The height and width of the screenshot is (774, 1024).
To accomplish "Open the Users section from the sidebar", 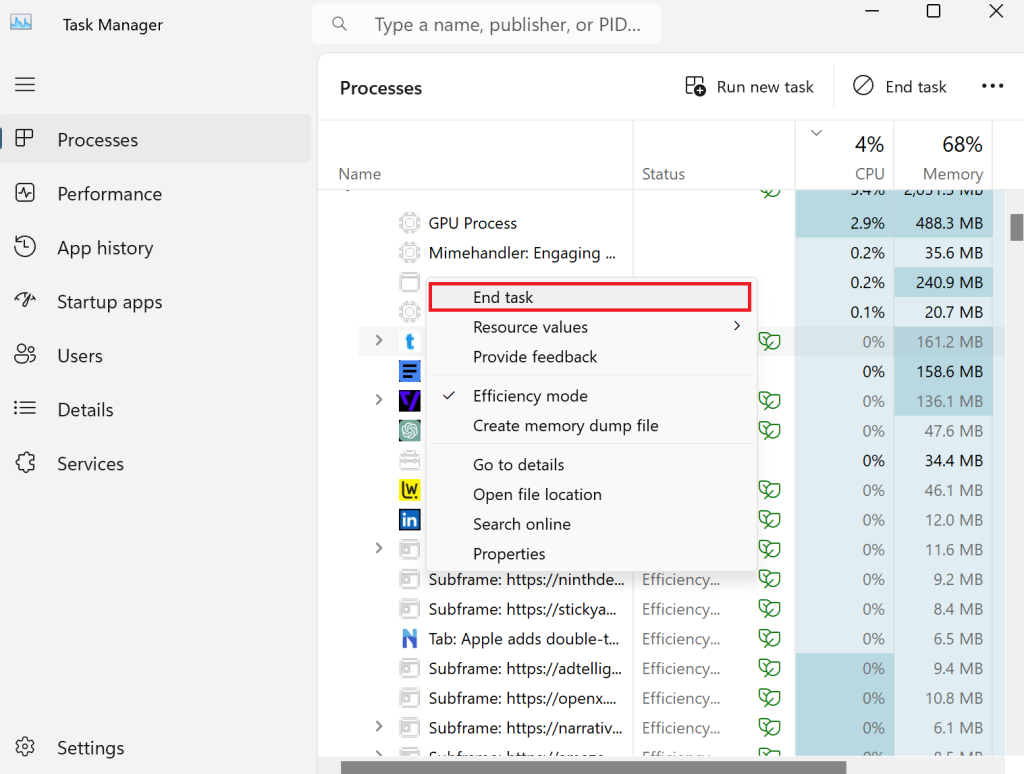I will click(x=24, y=355).
